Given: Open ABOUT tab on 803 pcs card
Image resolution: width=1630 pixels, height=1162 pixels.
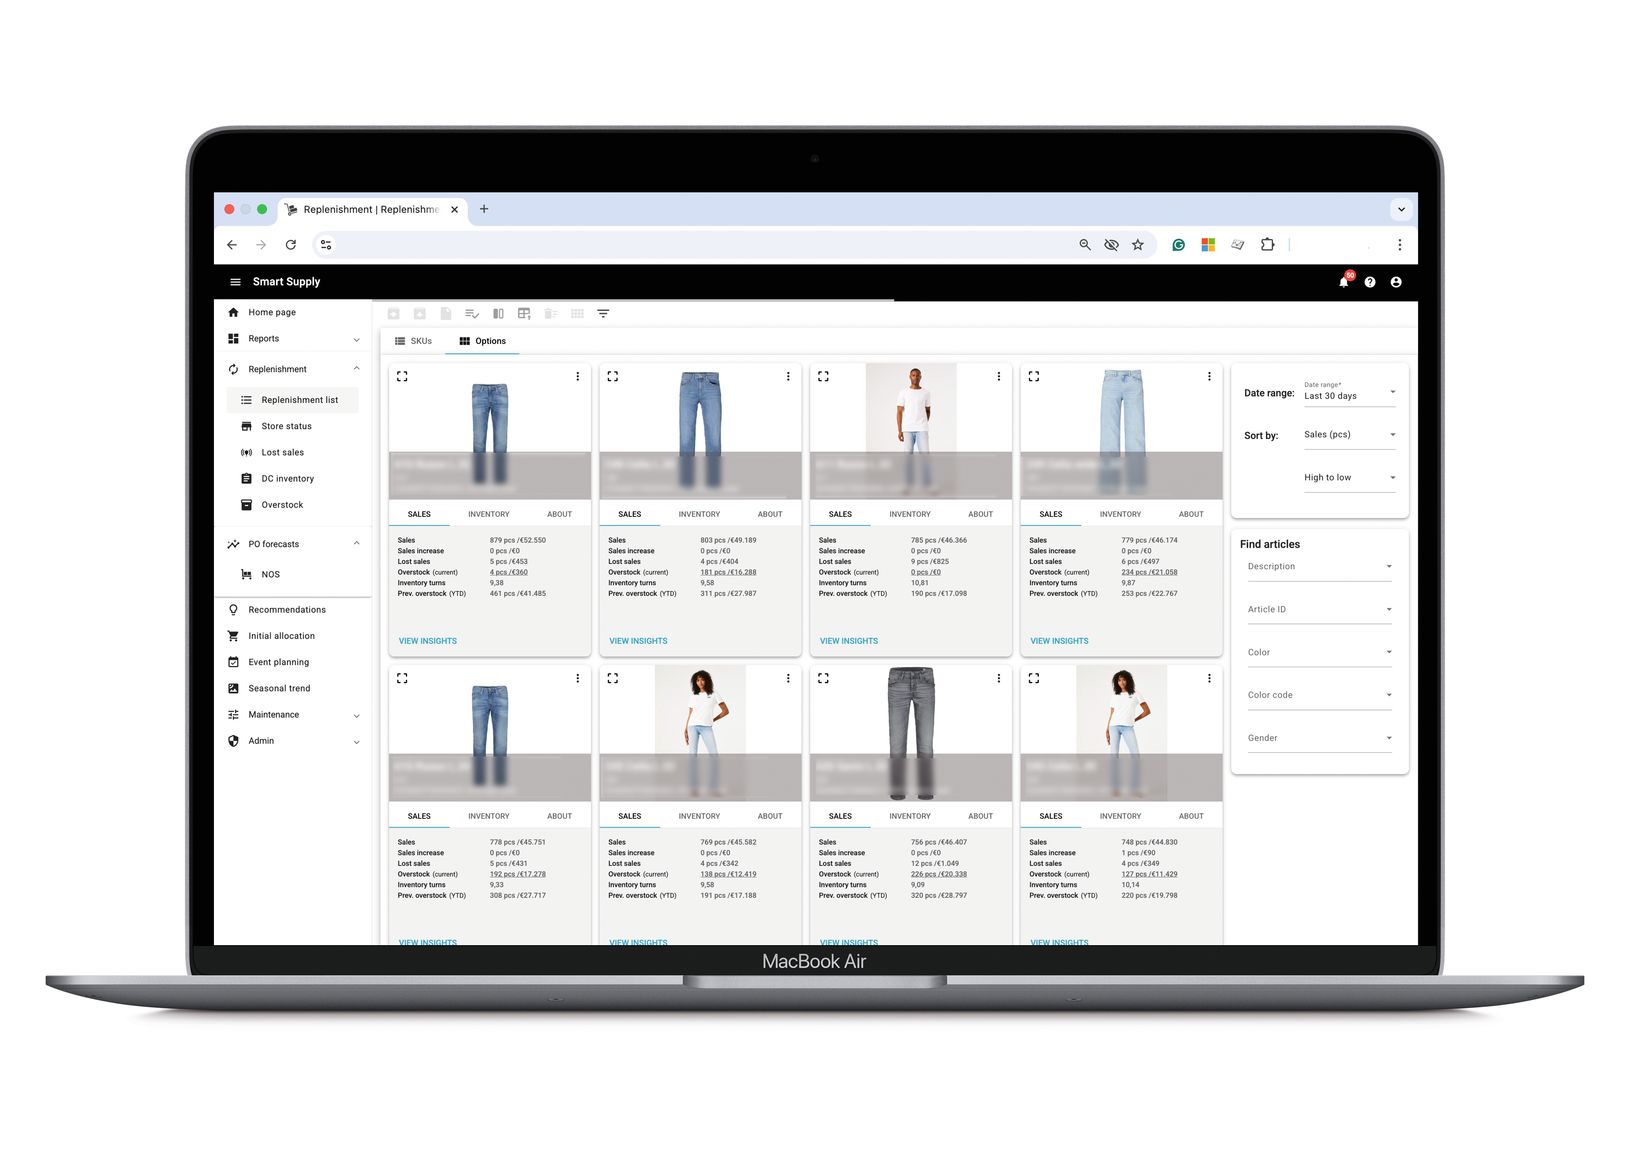Looking at the screenshot, I should 770,515.
